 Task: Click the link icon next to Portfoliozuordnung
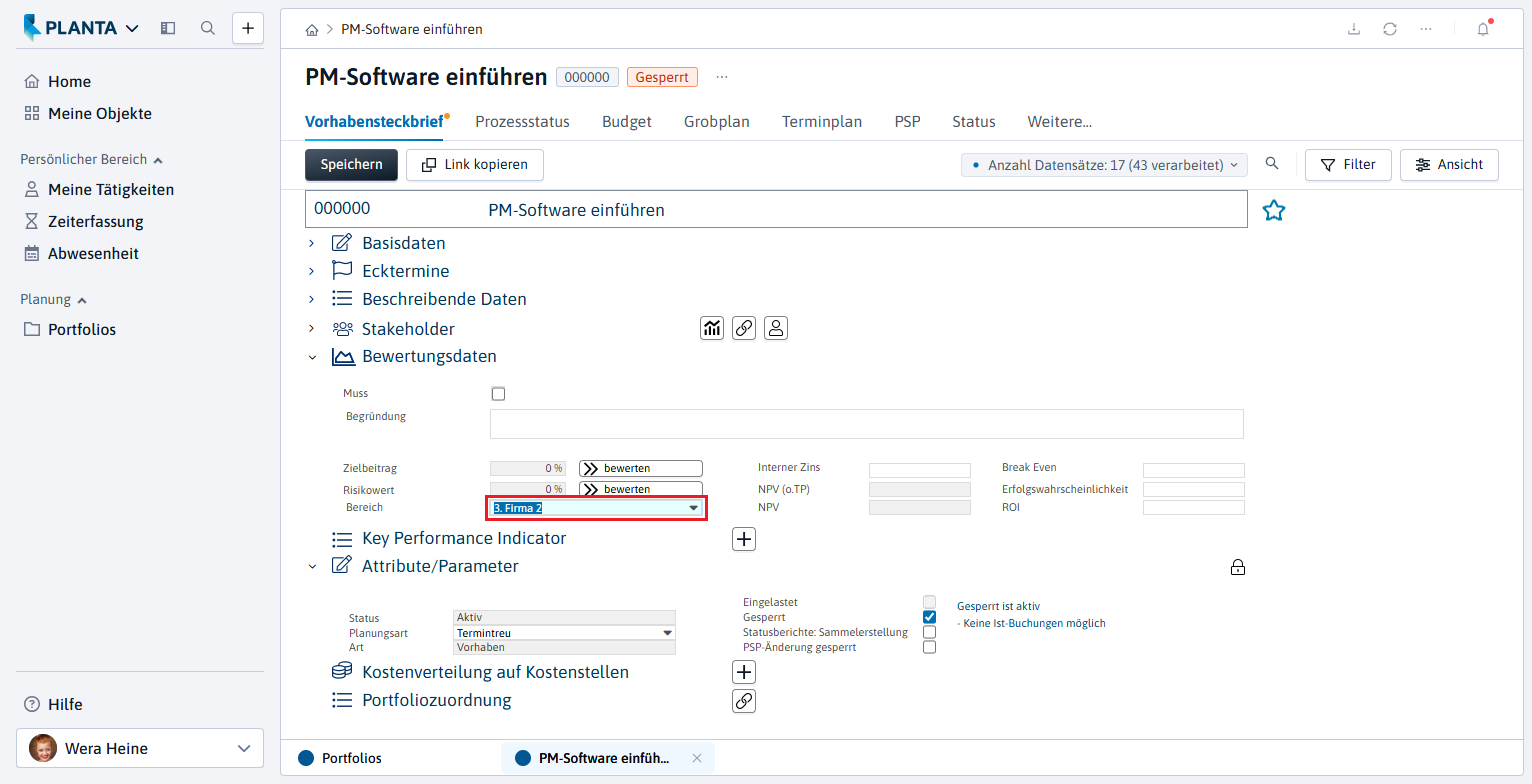click(744, 701)
